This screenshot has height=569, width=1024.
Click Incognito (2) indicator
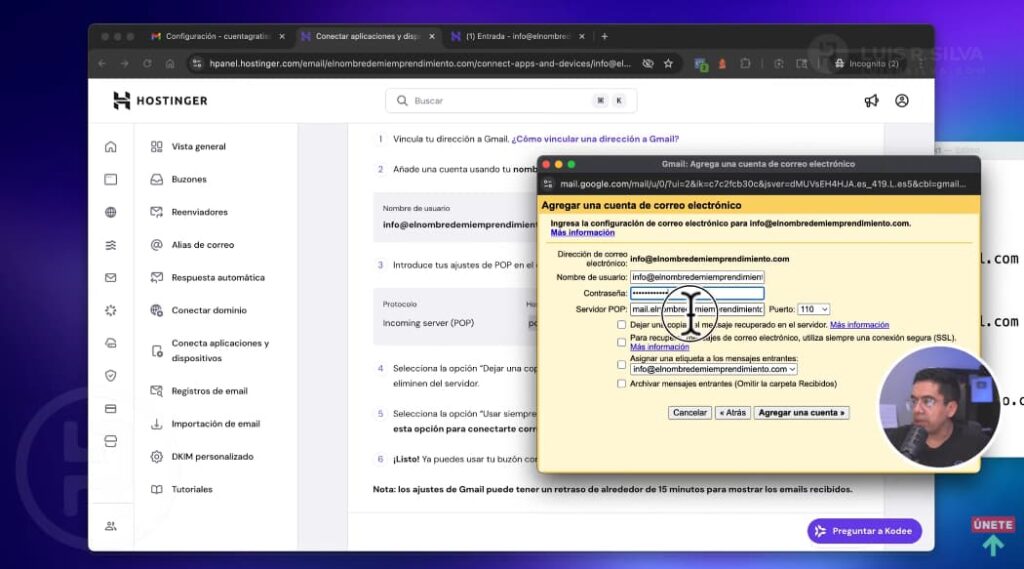point(867,63)
